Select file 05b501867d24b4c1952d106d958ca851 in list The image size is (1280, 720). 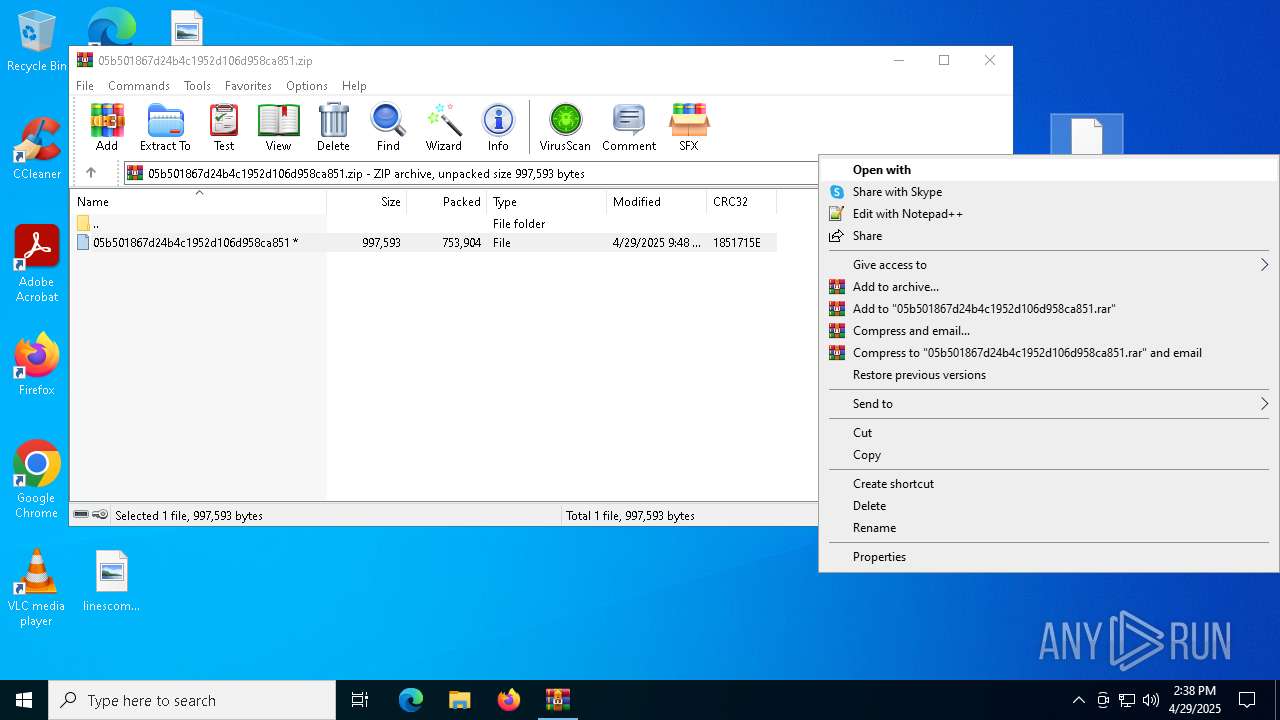click(423, 243)
